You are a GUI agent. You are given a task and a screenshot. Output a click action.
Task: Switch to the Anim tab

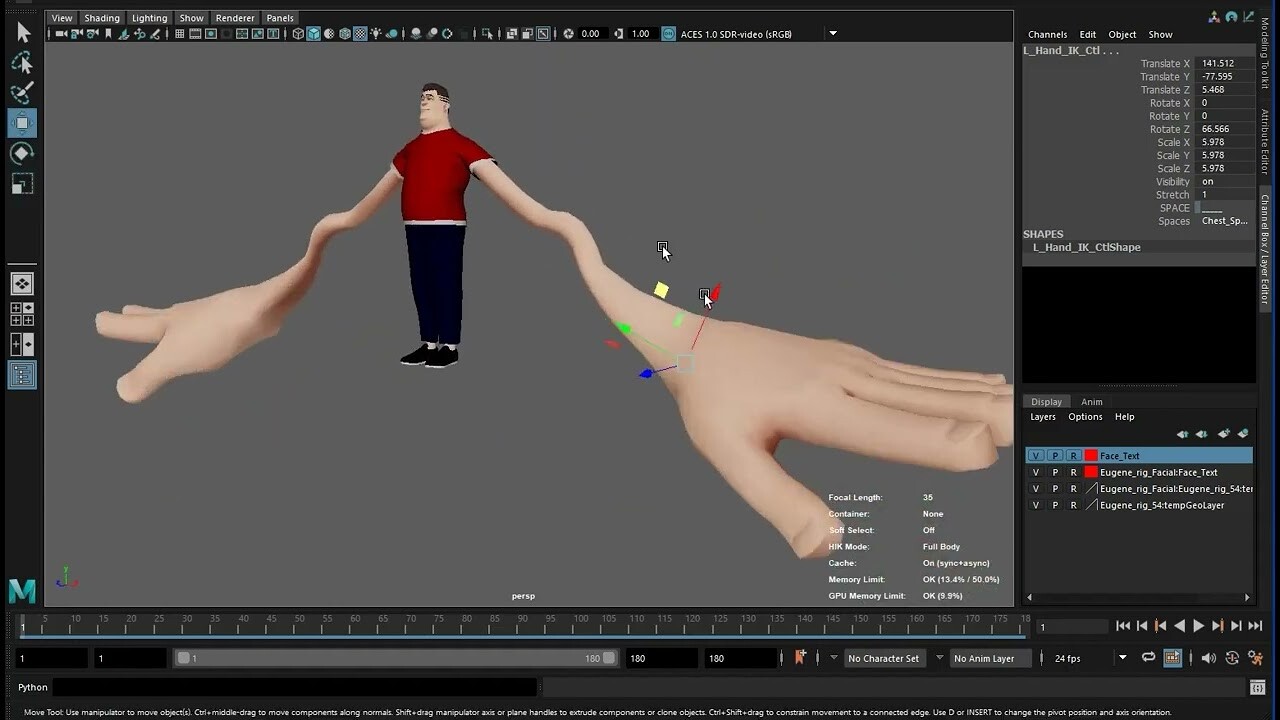click(x=1091, y=401)
